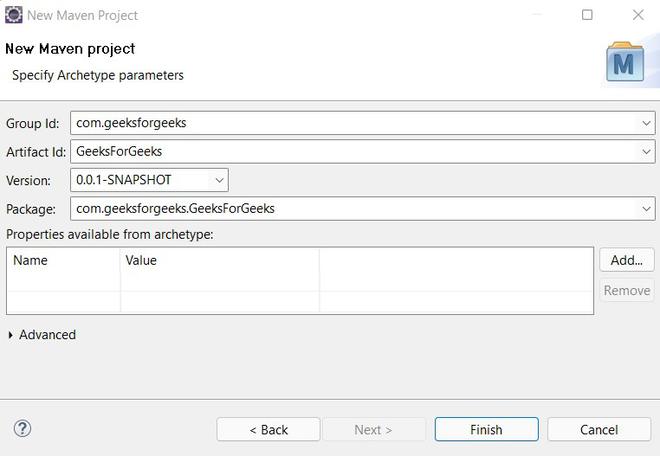
Task: Go back with the Back button
Action: point(268,429)
